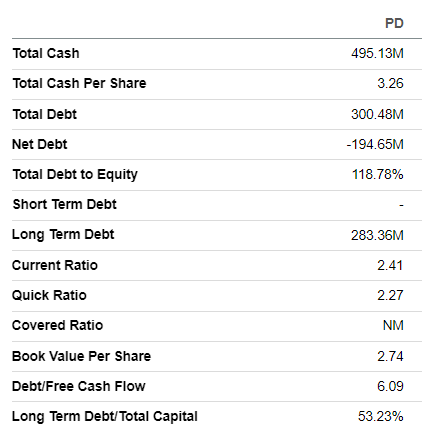Select the Quick Ratio label
422x433 pixels.
tap(49, 295)
